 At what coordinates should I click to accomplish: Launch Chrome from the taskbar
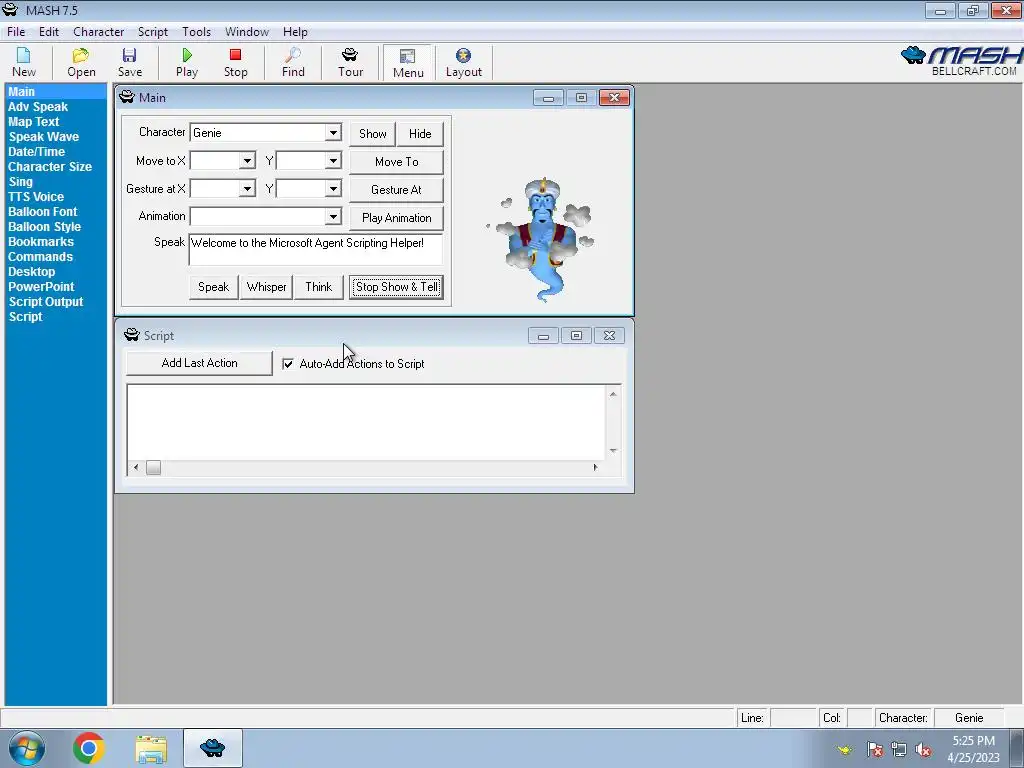point(89,748)
